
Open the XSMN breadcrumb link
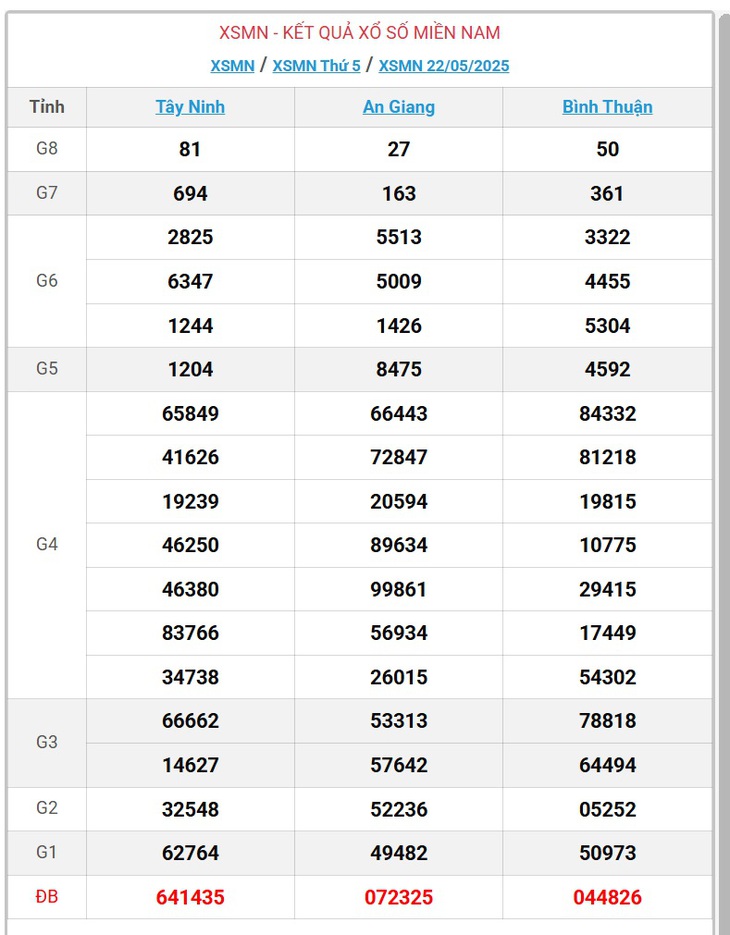click(232, 66)
